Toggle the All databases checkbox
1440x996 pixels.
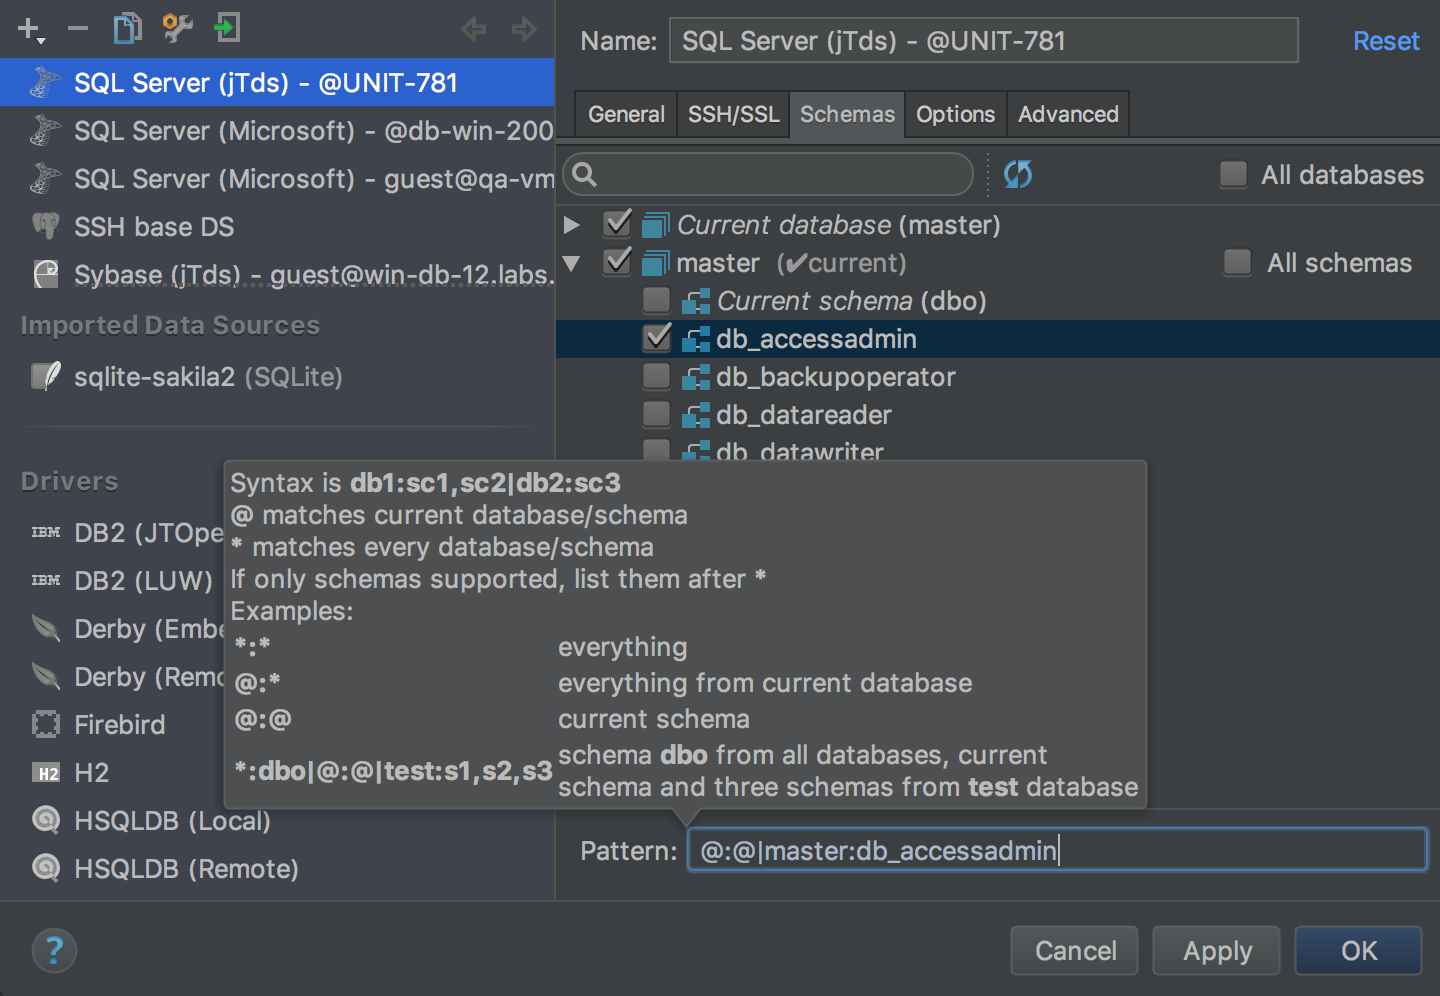[x=1233, y=175]
